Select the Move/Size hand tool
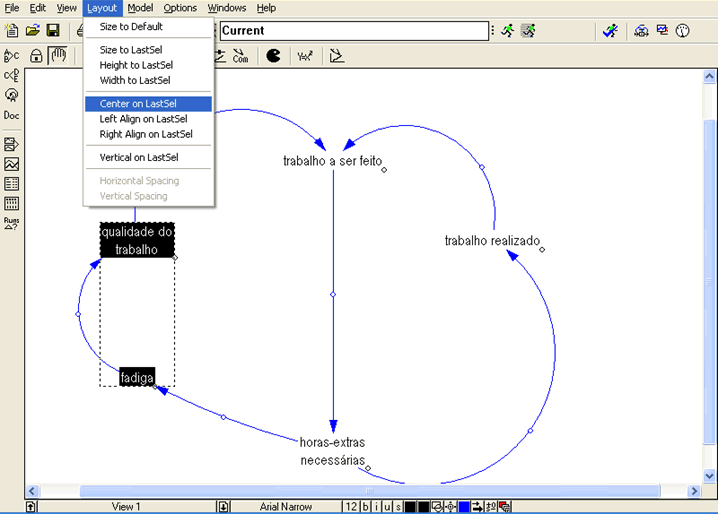 coord(58,56)
